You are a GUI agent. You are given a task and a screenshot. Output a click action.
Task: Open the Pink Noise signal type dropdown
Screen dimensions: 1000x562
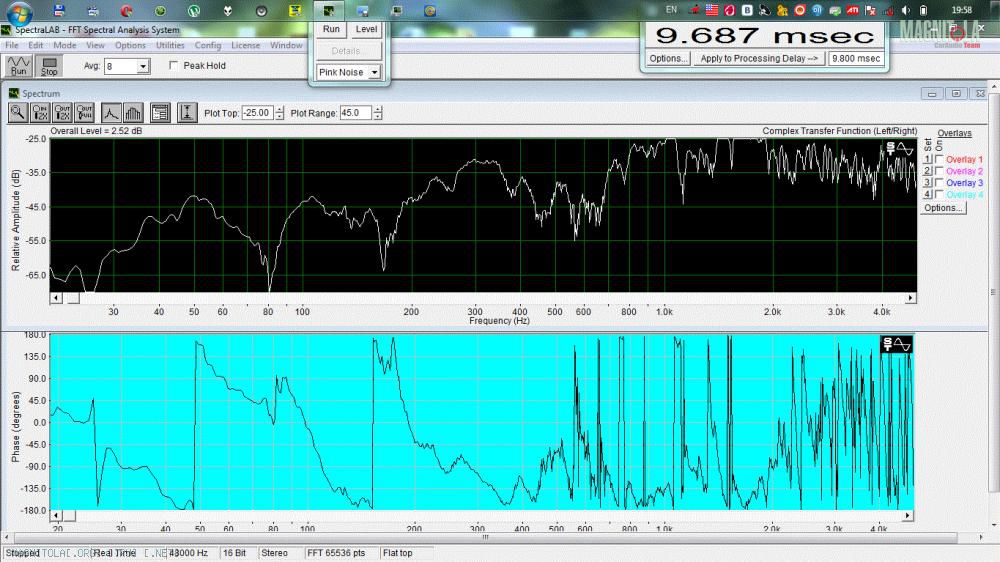click(x=374, y=73)
